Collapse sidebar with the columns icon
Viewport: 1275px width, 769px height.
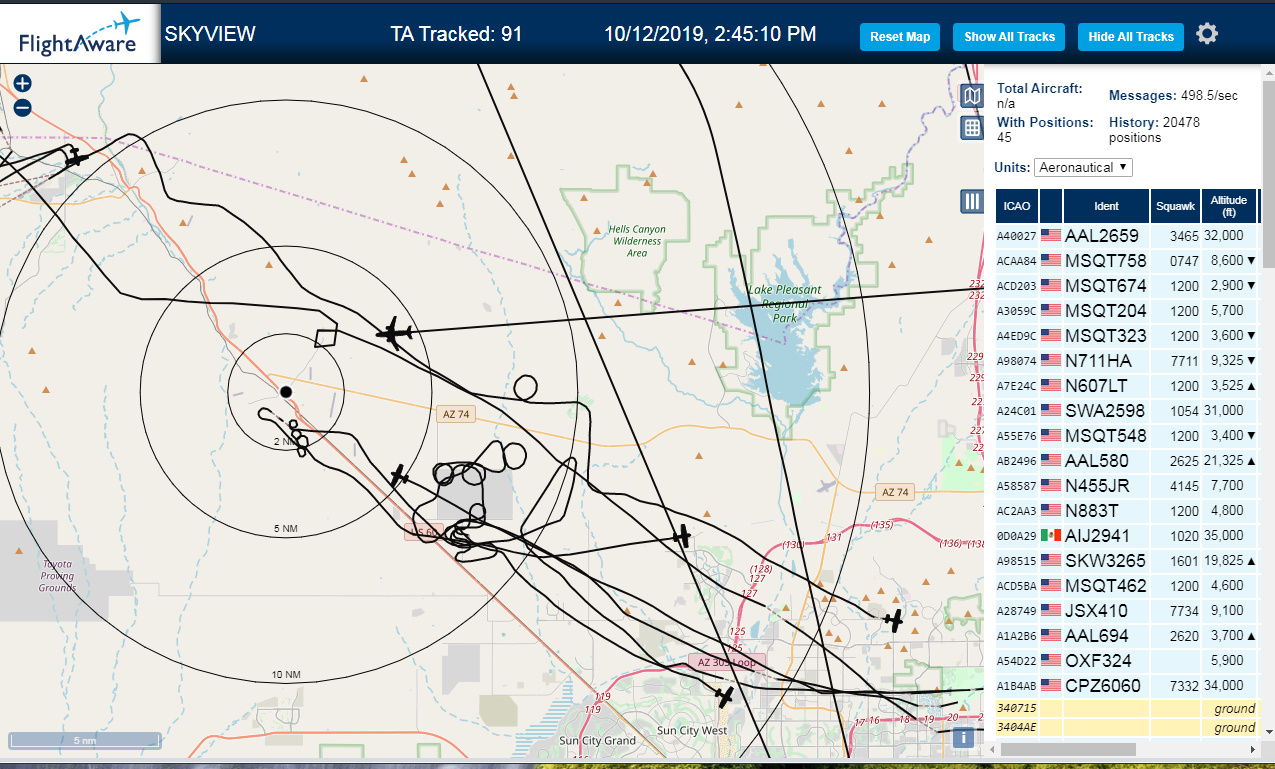(972, 201)
